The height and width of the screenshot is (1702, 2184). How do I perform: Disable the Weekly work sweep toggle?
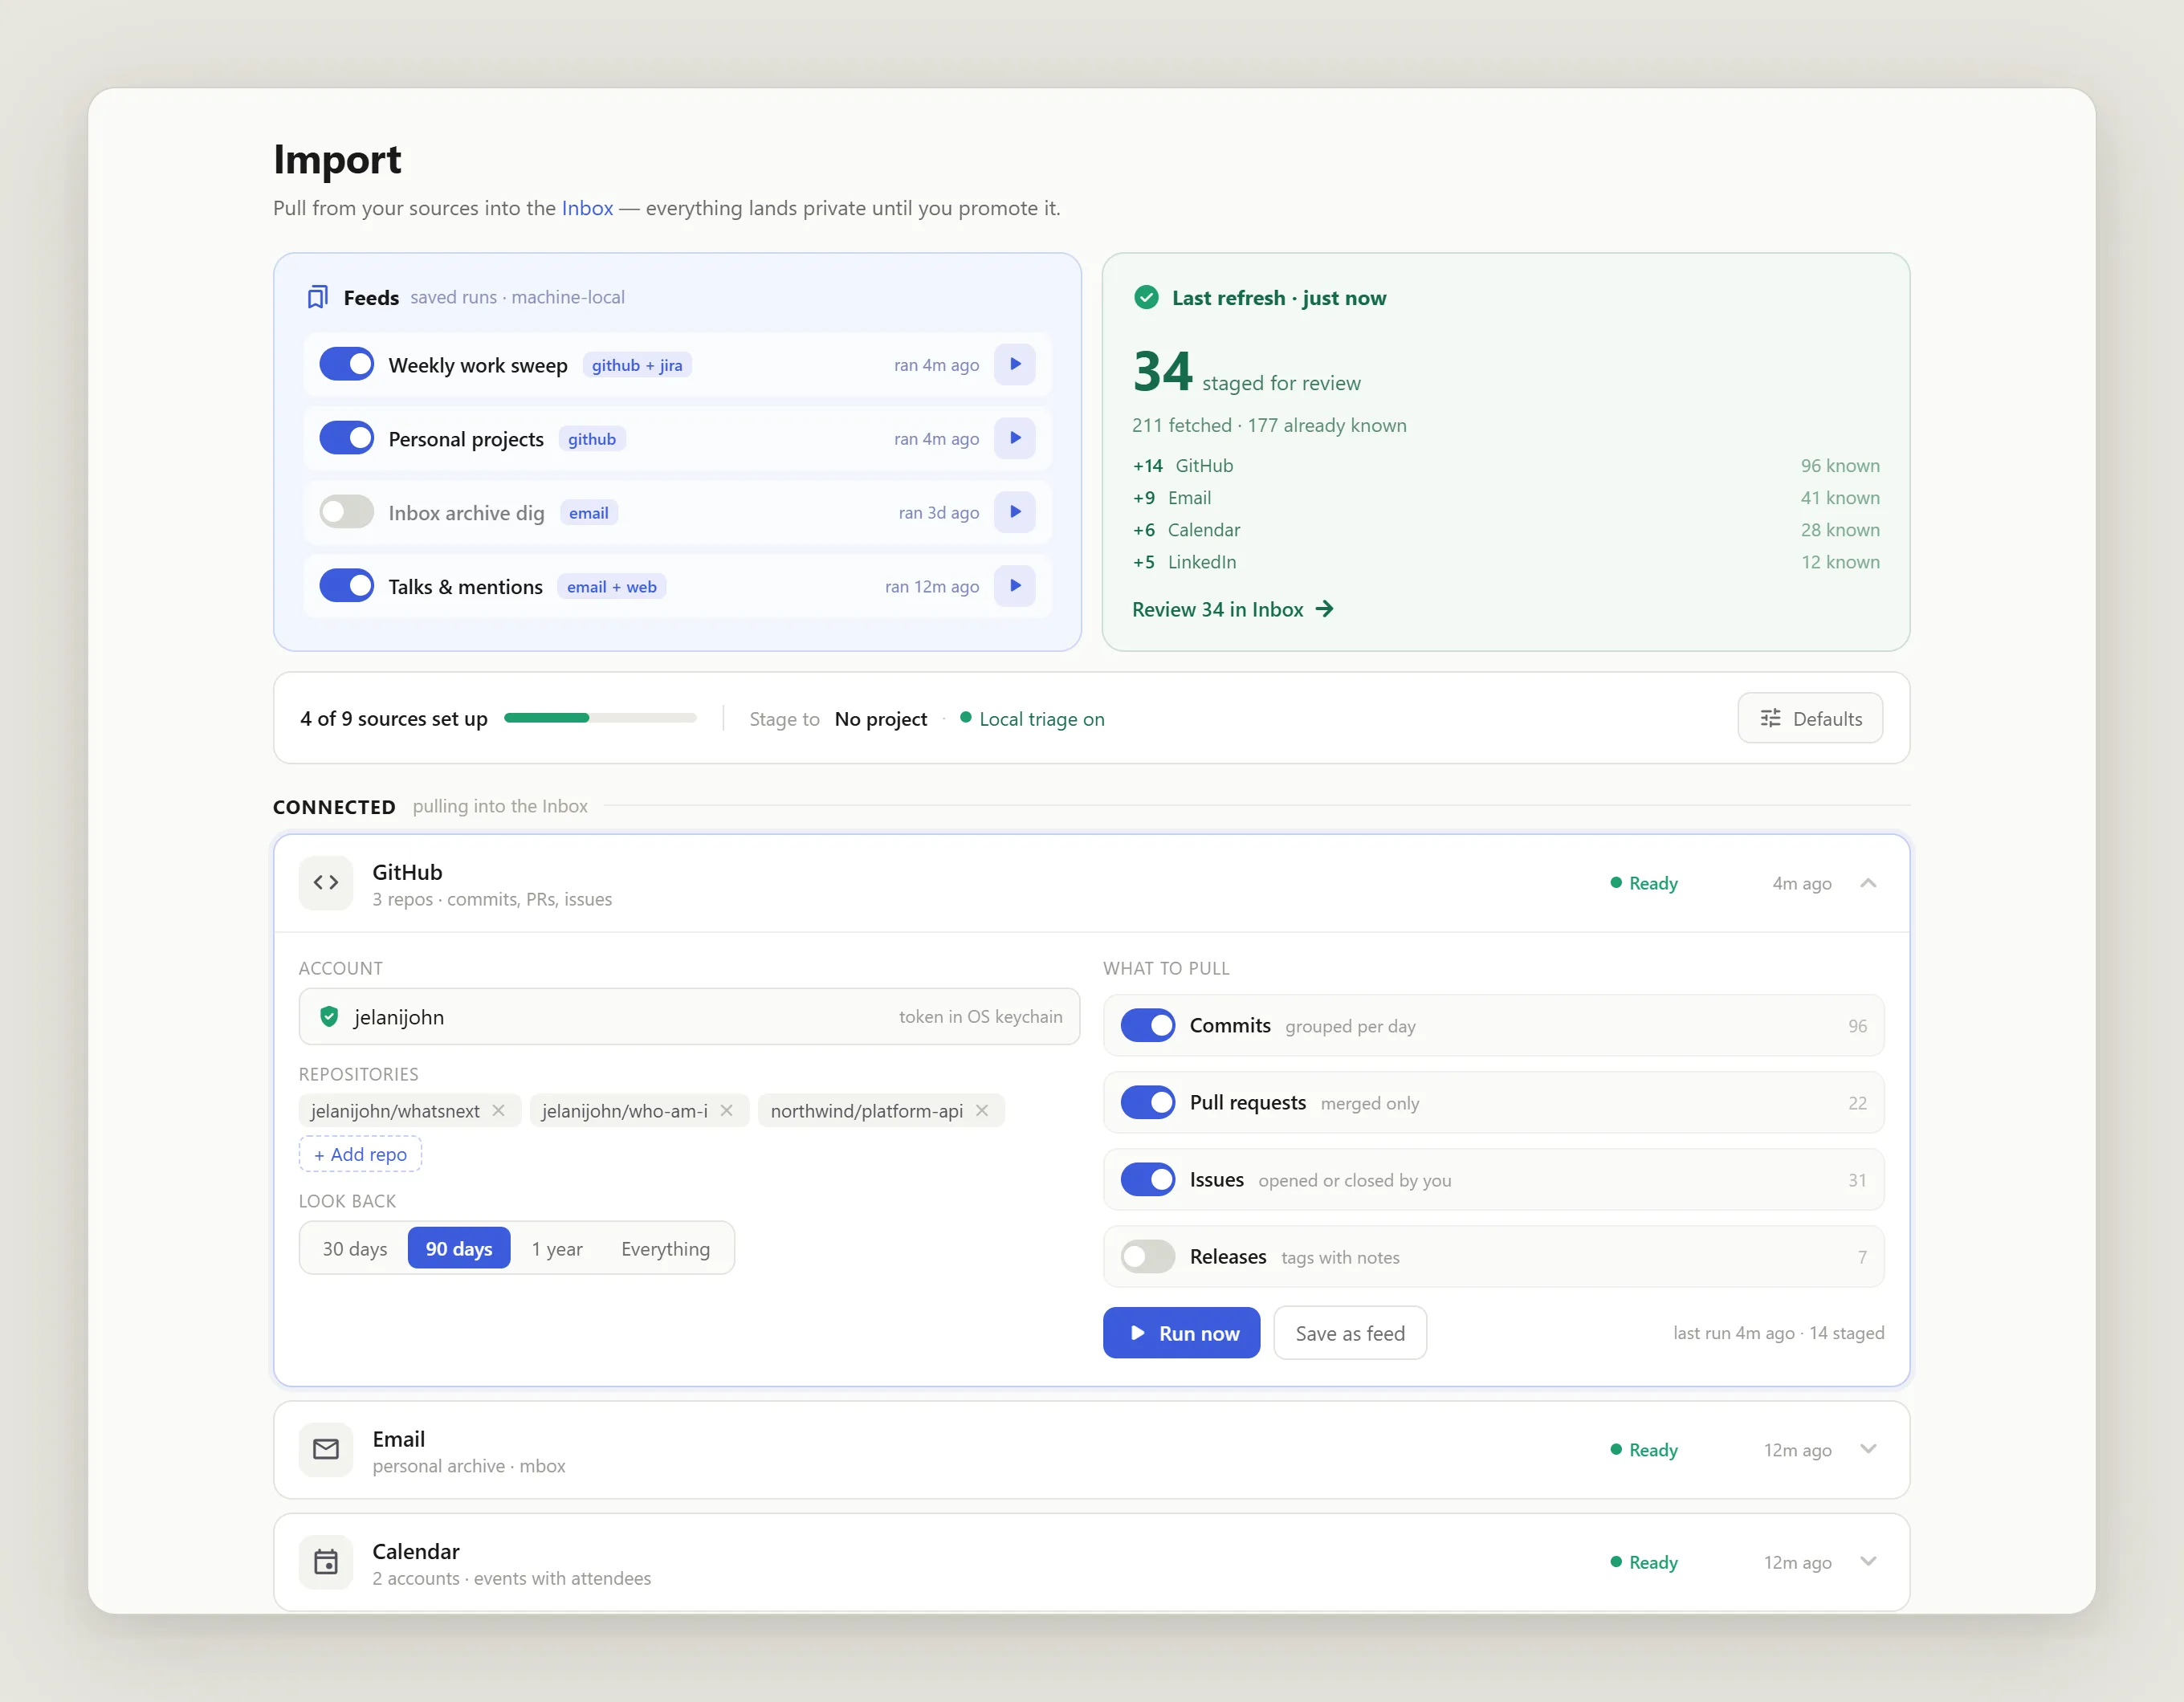pyautogui.click(x=346, y=364)
